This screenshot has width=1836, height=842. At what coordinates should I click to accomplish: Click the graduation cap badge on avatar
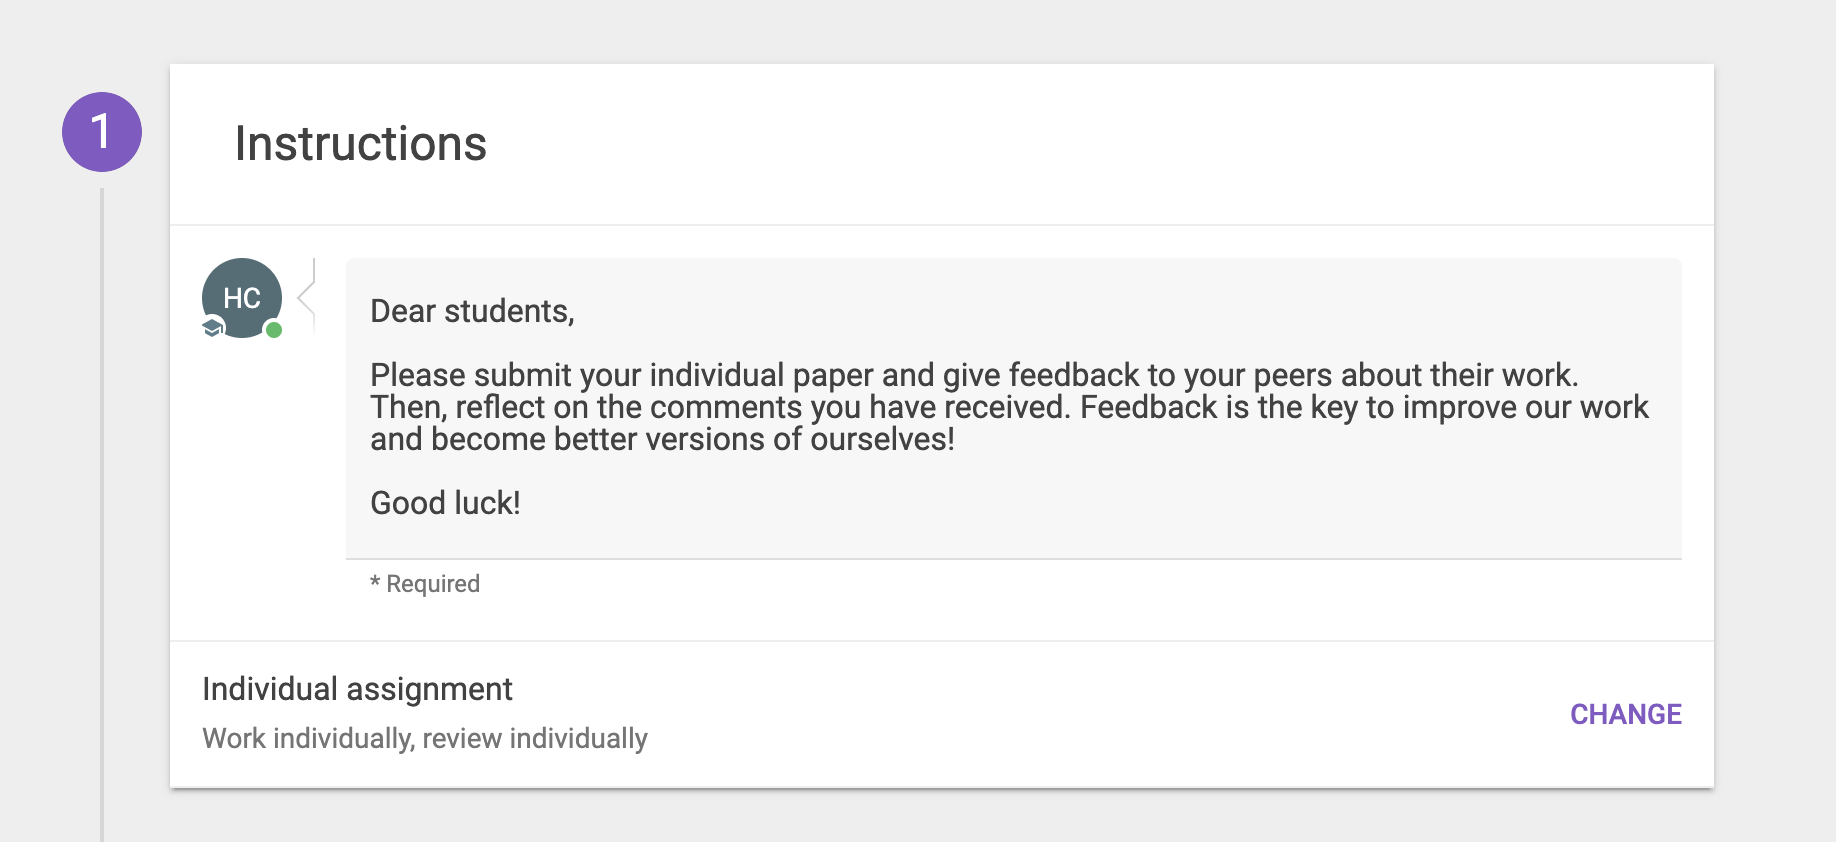tap(213, 327)
